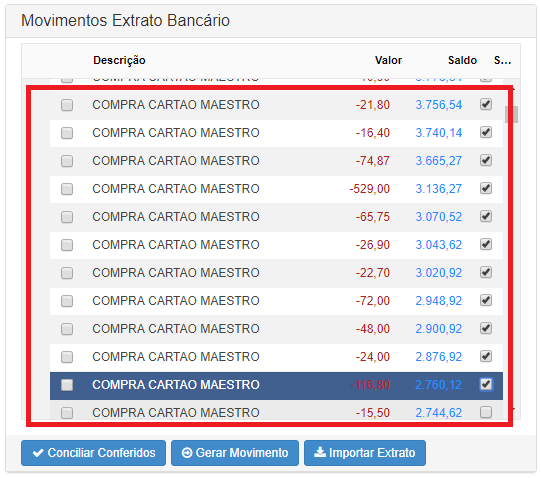Click the download icon on Importar Extrato
Screen dimensions: 541x478
(x=320, y=452)
